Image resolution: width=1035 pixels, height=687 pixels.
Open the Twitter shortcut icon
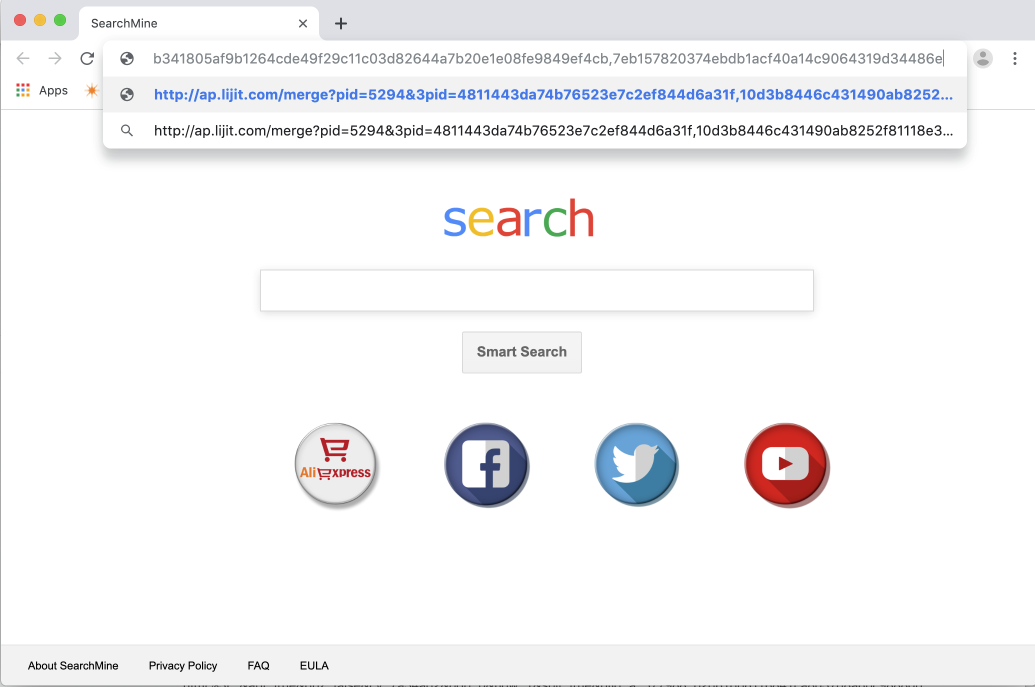point(636,465)
